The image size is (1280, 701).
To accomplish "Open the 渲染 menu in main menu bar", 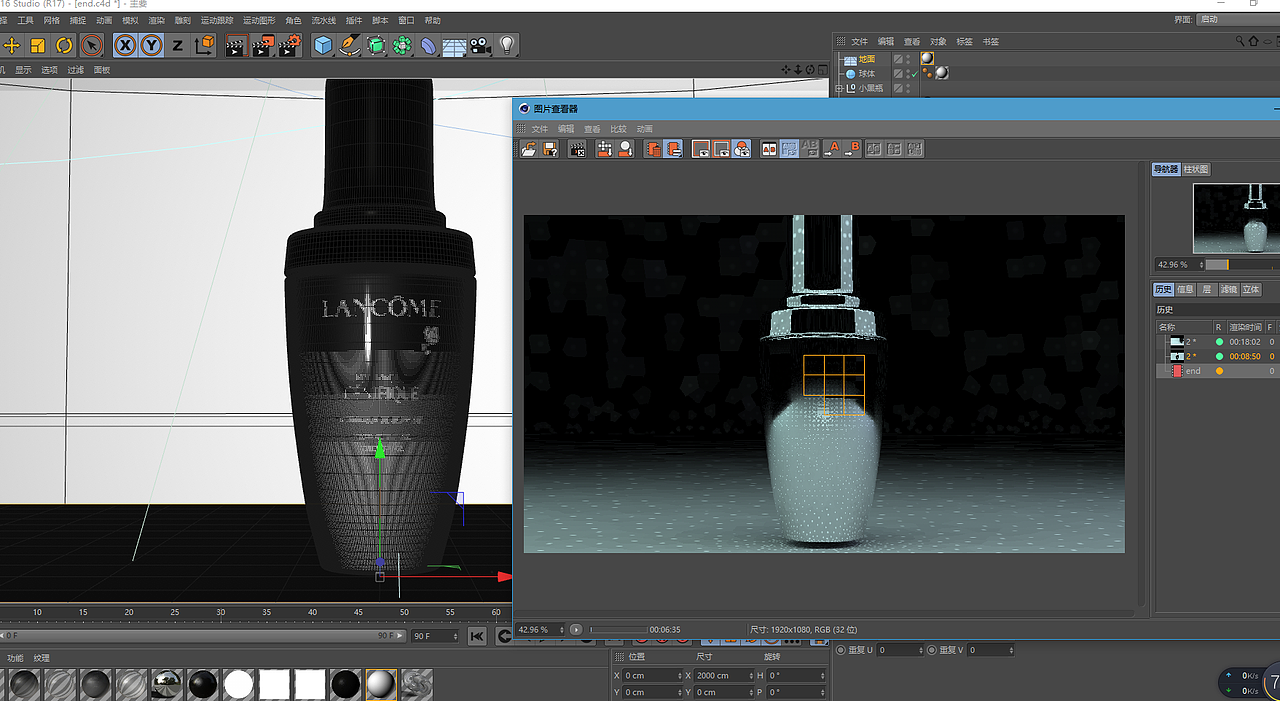I will 156,20.
